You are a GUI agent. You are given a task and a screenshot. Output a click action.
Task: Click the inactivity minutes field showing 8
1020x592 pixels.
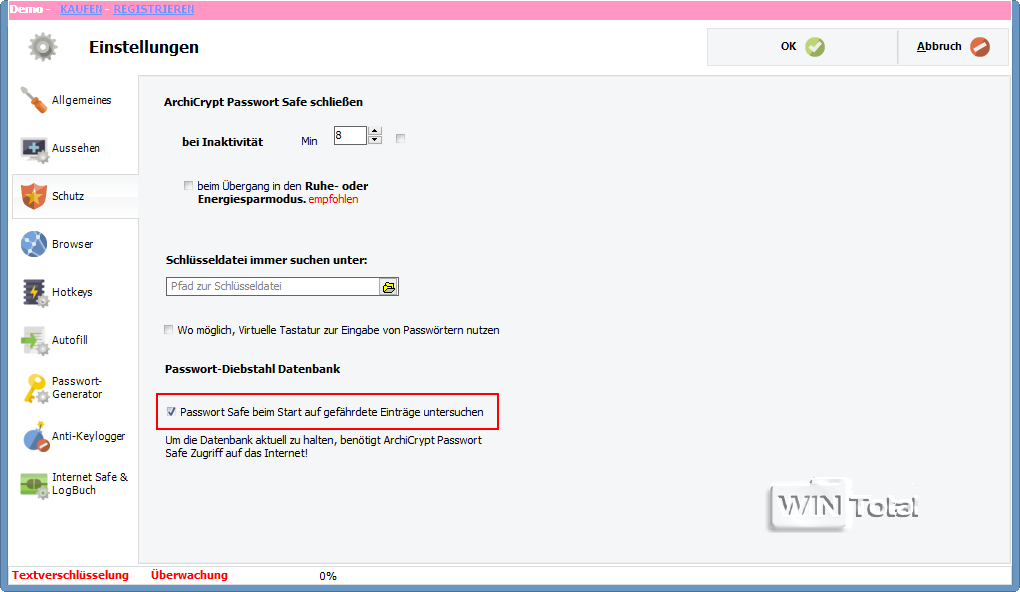pyautogui.click(x=351, y=135)
